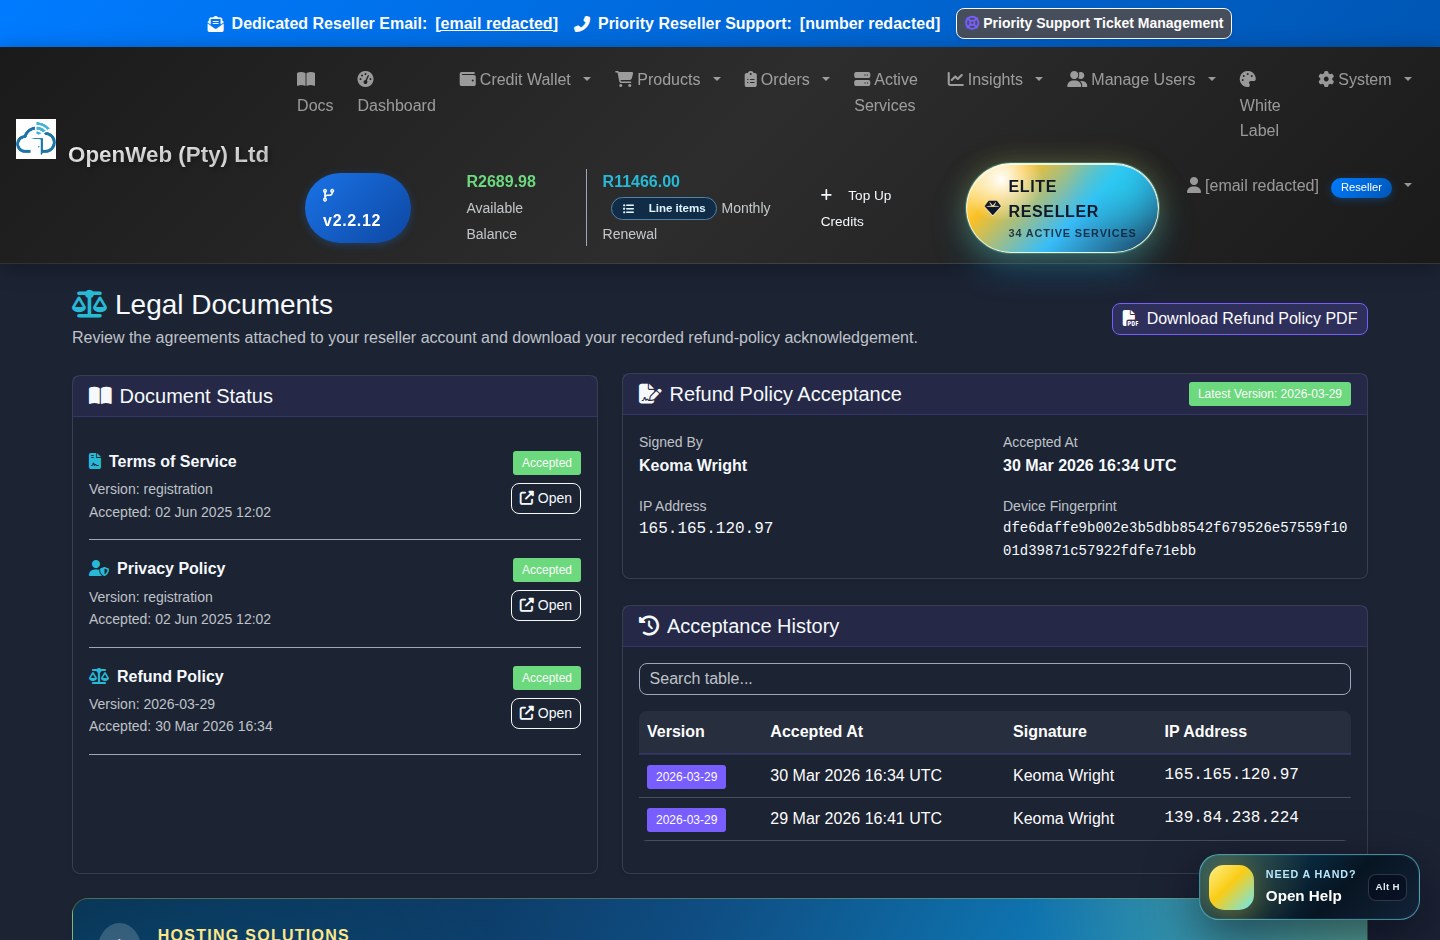Open the Refund Policy document
Image resolution: width=1440 pixels, height=940 pixels.
(546, 713)
